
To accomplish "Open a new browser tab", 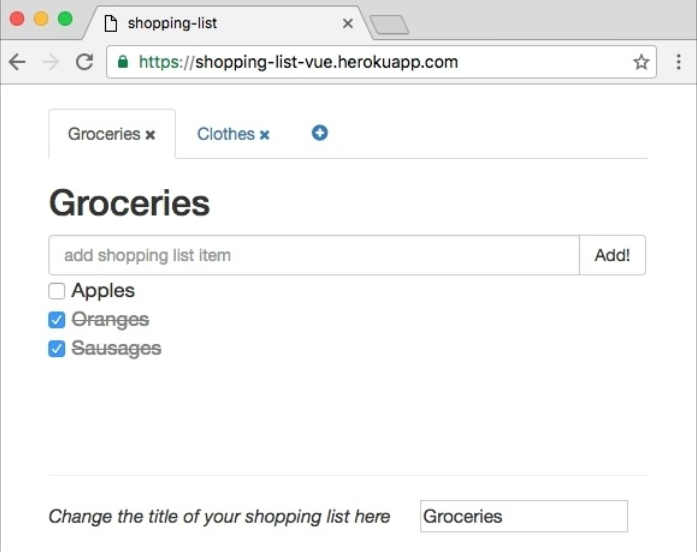I will coord(388,24).
